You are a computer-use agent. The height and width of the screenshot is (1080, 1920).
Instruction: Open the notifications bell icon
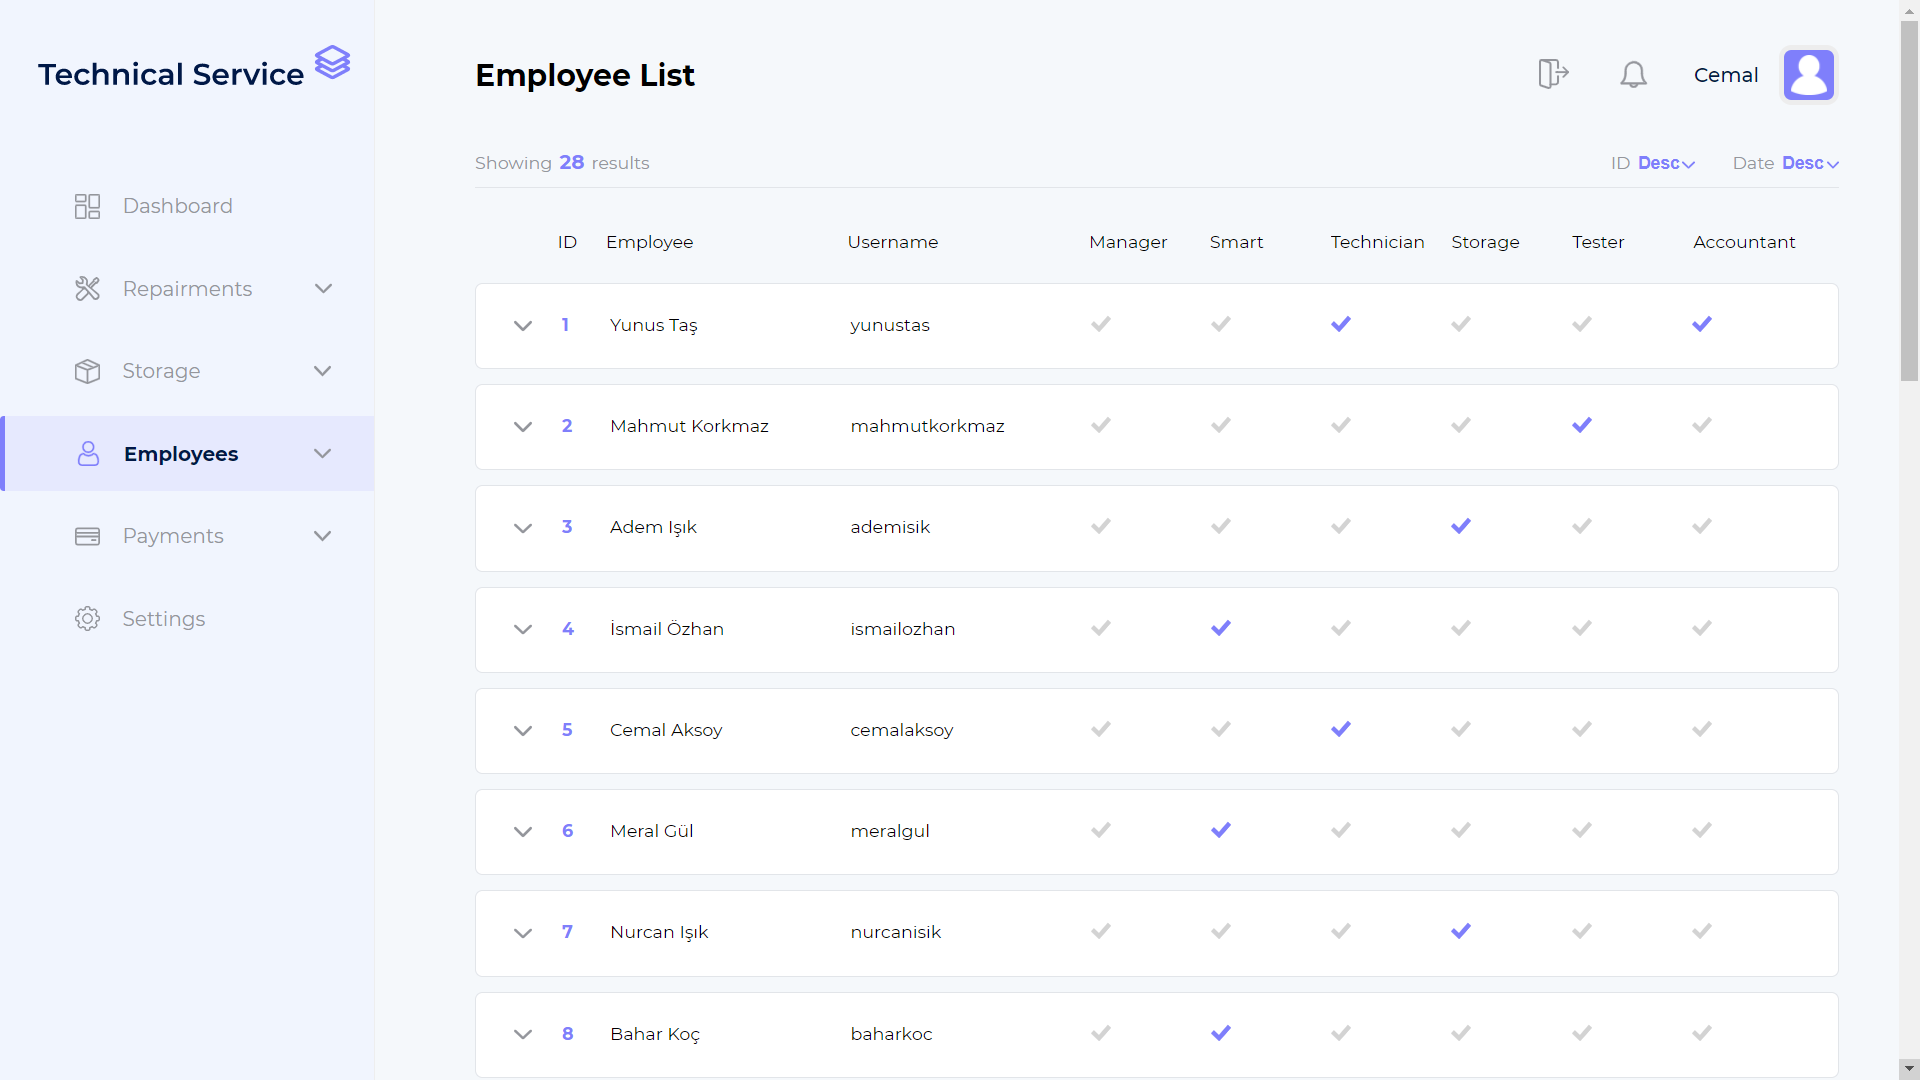tap(1633, 74)
